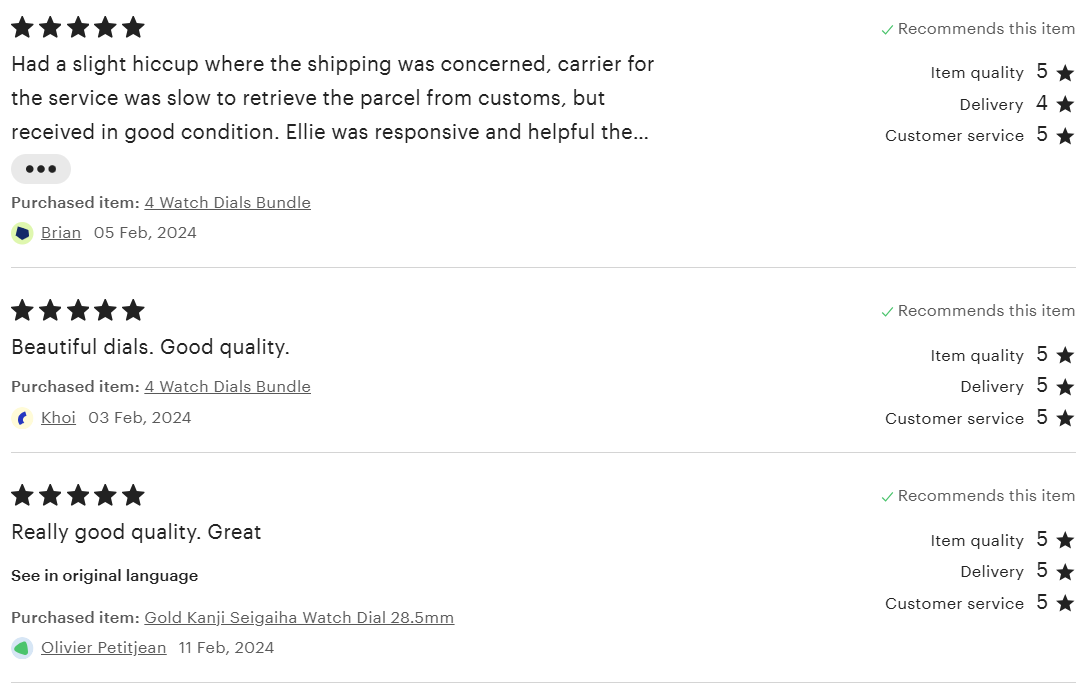The image size is (1091, 694).
Task: Open 4 Watch Dials Bundle from Brian's review
Action: point(227,203)
